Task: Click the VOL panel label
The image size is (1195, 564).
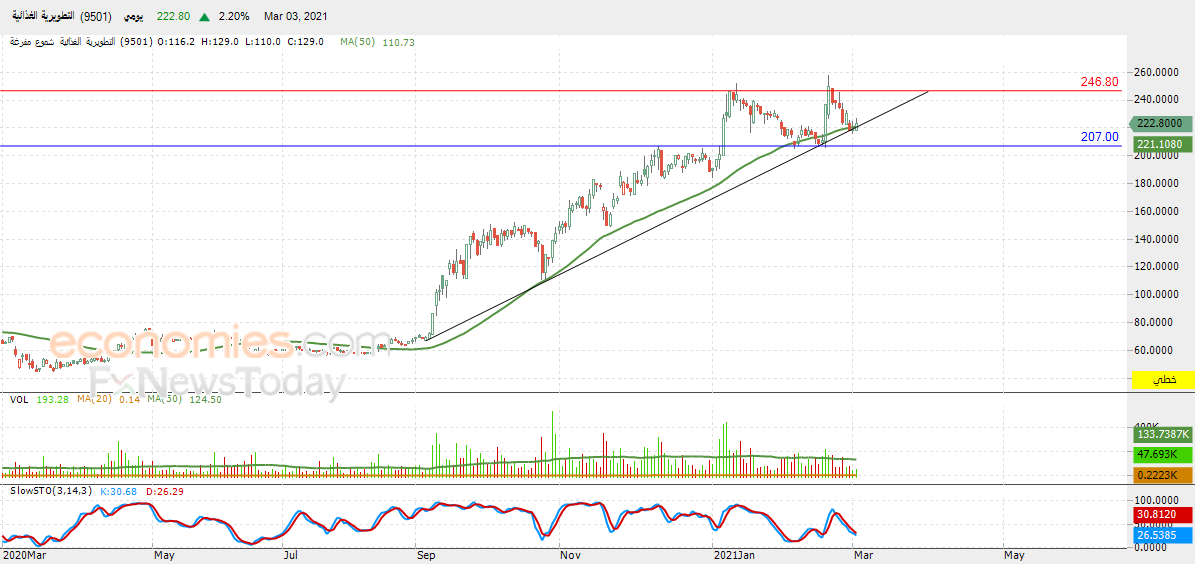Action: tap(18, 400)
